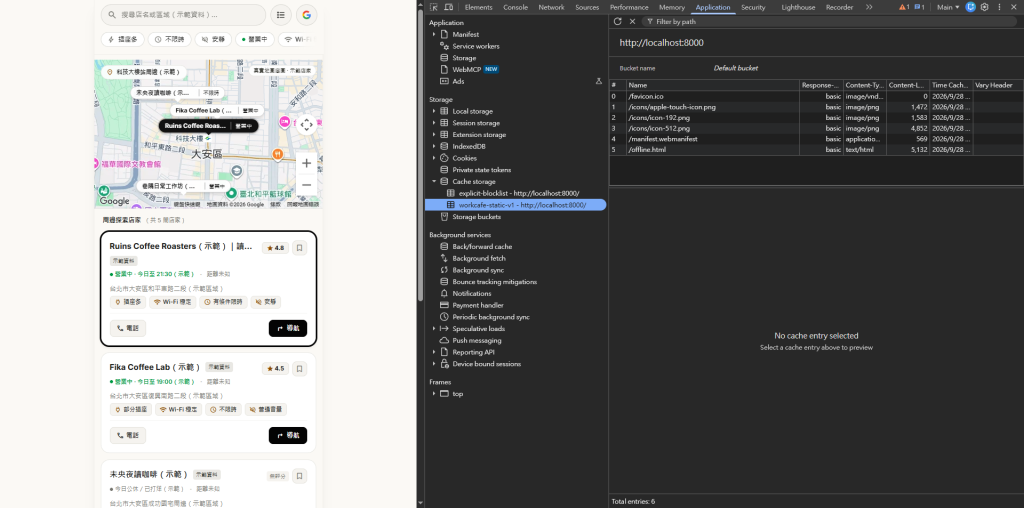Screen dimensions: 1024x508
Task: Toggle the Wi-Fi filter chip
Action: (x=296, y=39)
